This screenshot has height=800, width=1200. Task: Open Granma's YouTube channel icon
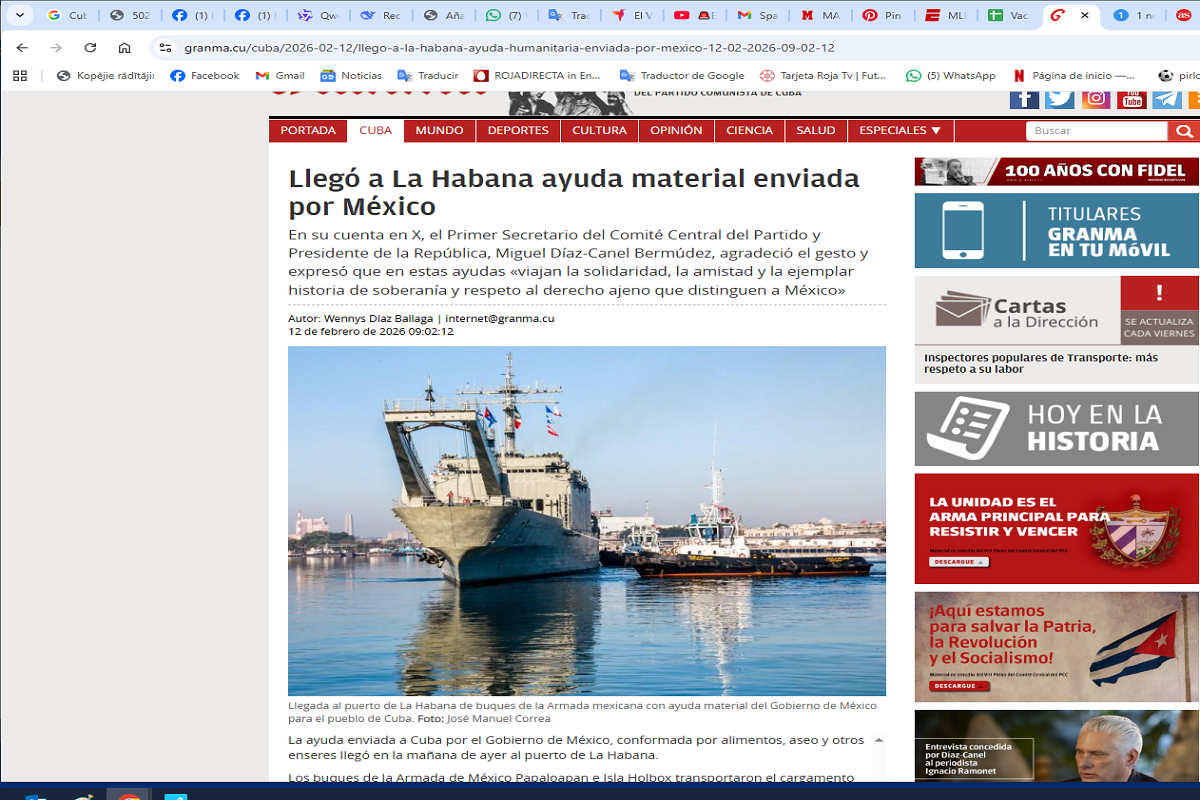(x=1133, y=99)
